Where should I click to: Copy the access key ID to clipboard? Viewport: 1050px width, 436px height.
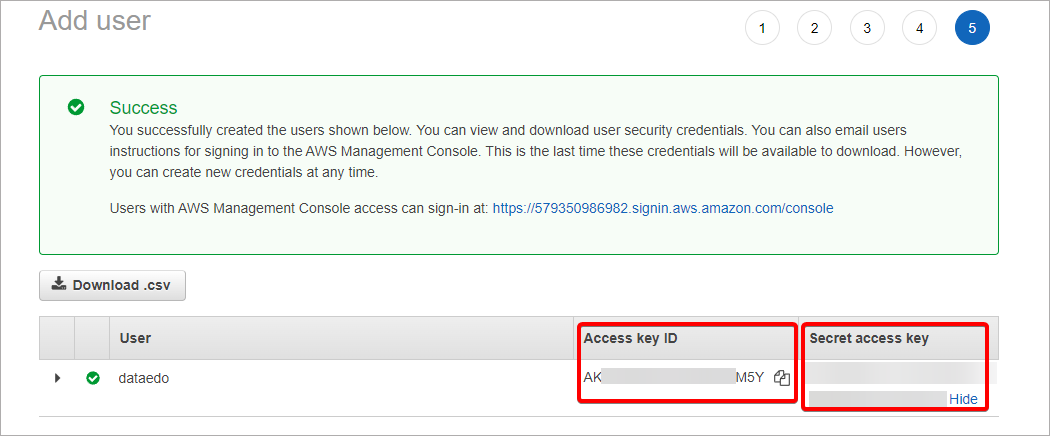(x=782, y=378)
